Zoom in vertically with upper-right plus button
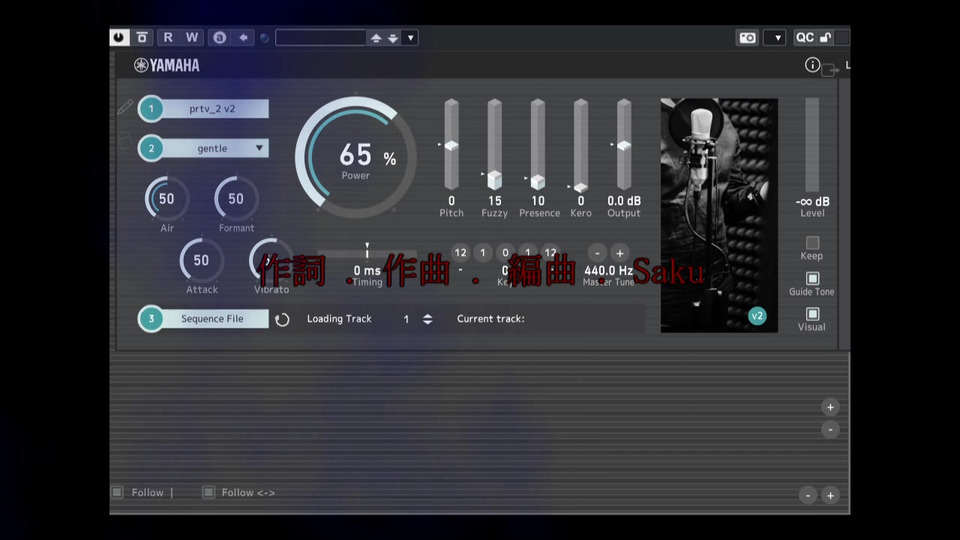The height and width of the screenshot is (540, 960). (830, 407)
